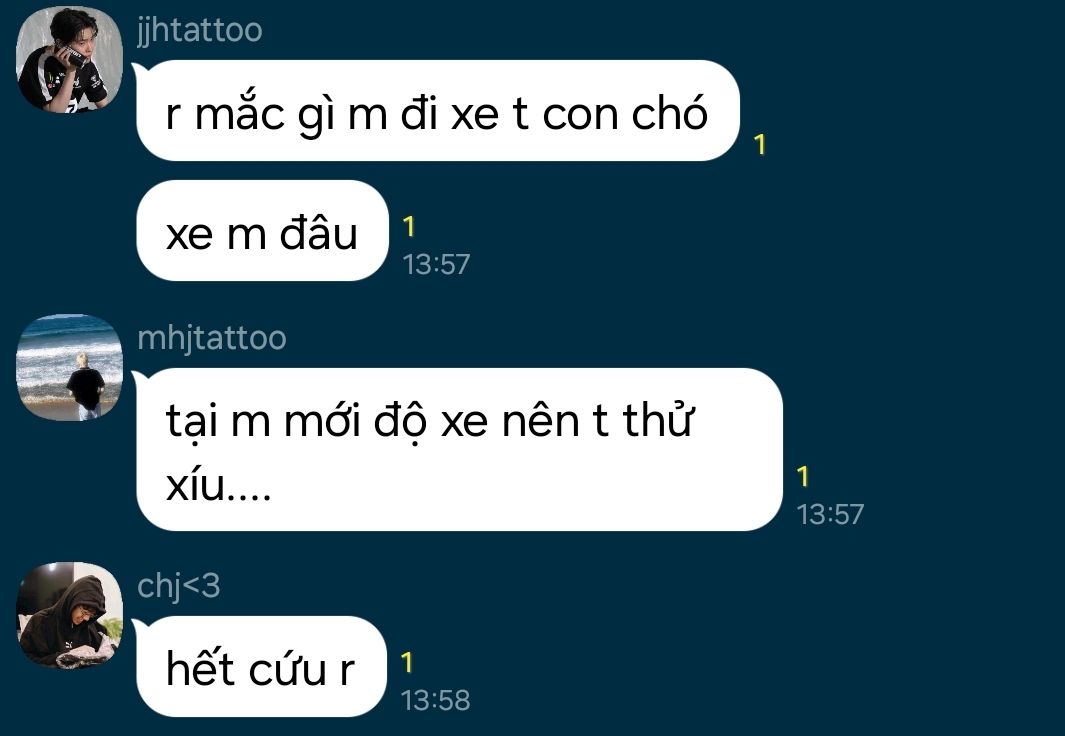Select the 'tại m mới độ xe' message bubble
1065x736 pixels.
click(459, 449)
